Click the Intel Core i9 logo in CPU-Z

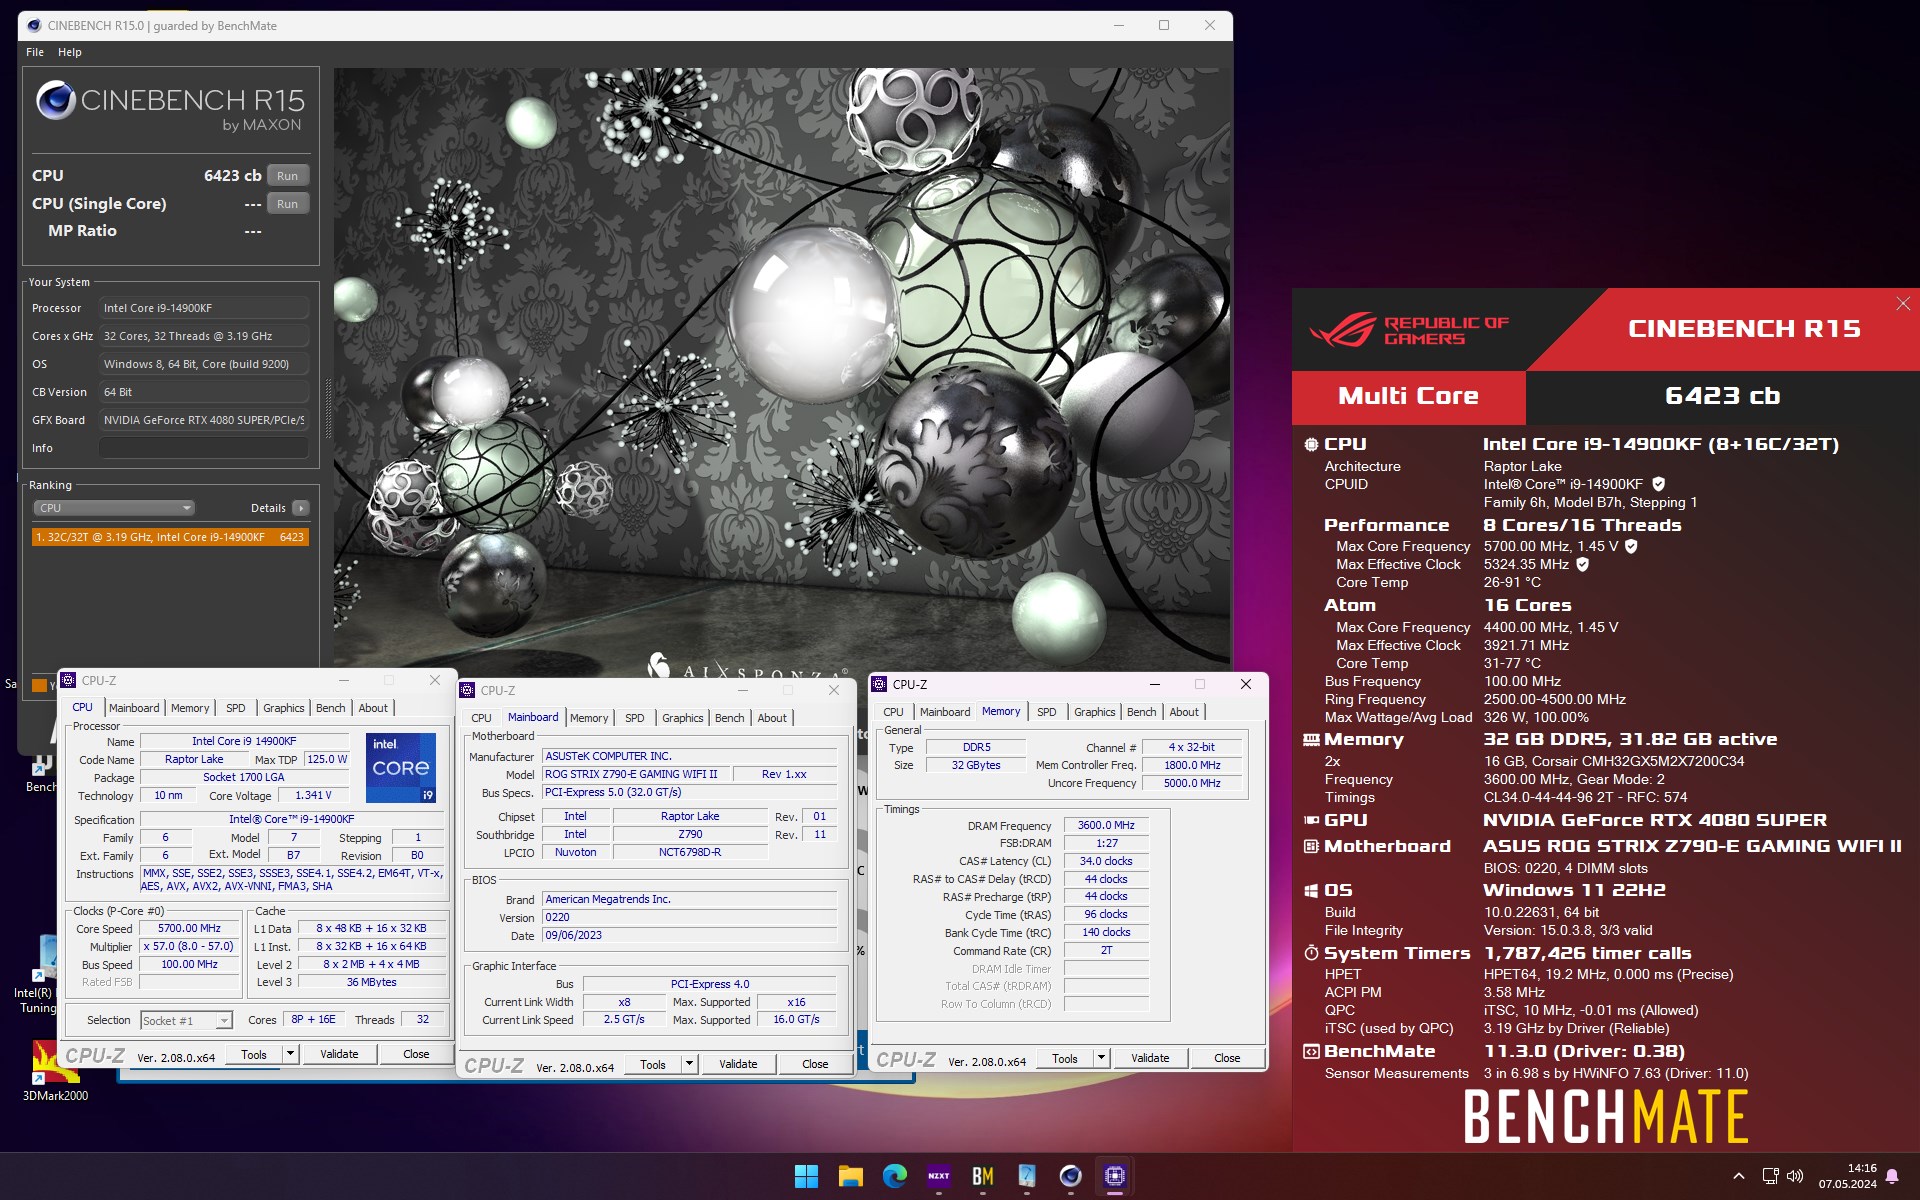[x=401, y=767]
